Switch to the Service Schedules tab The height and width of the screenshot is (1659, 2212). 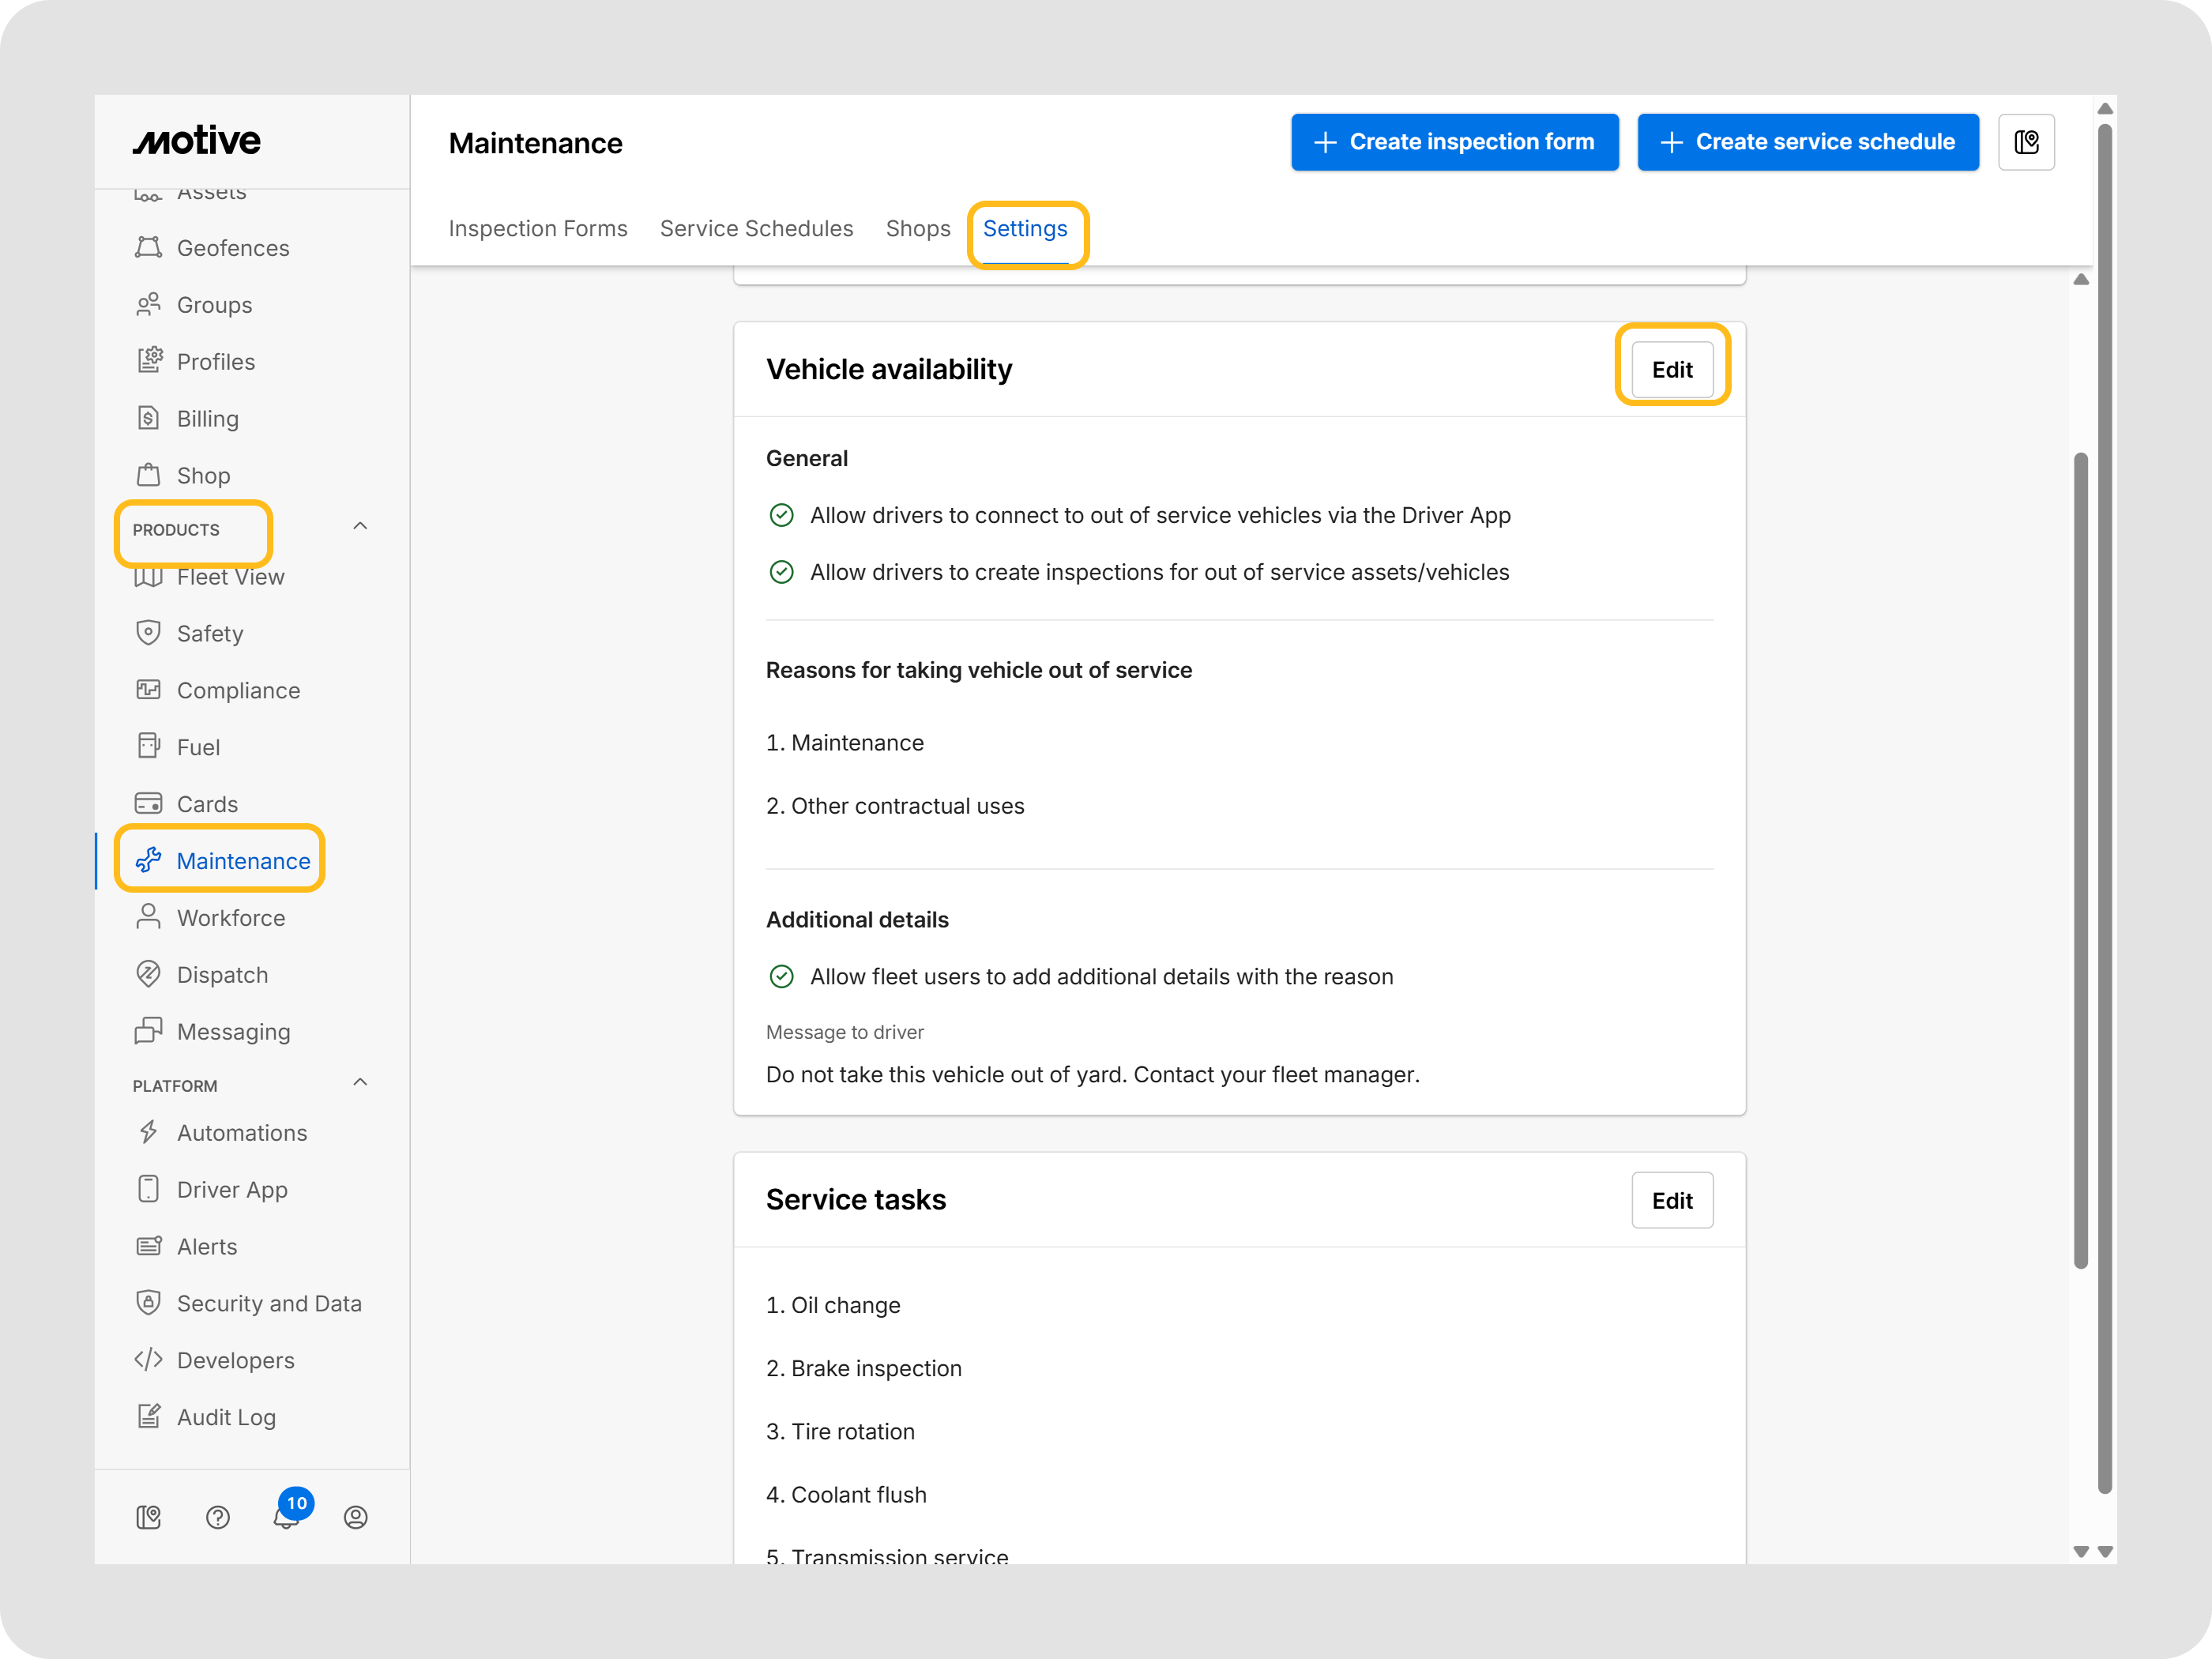click(x=757, y=229)
